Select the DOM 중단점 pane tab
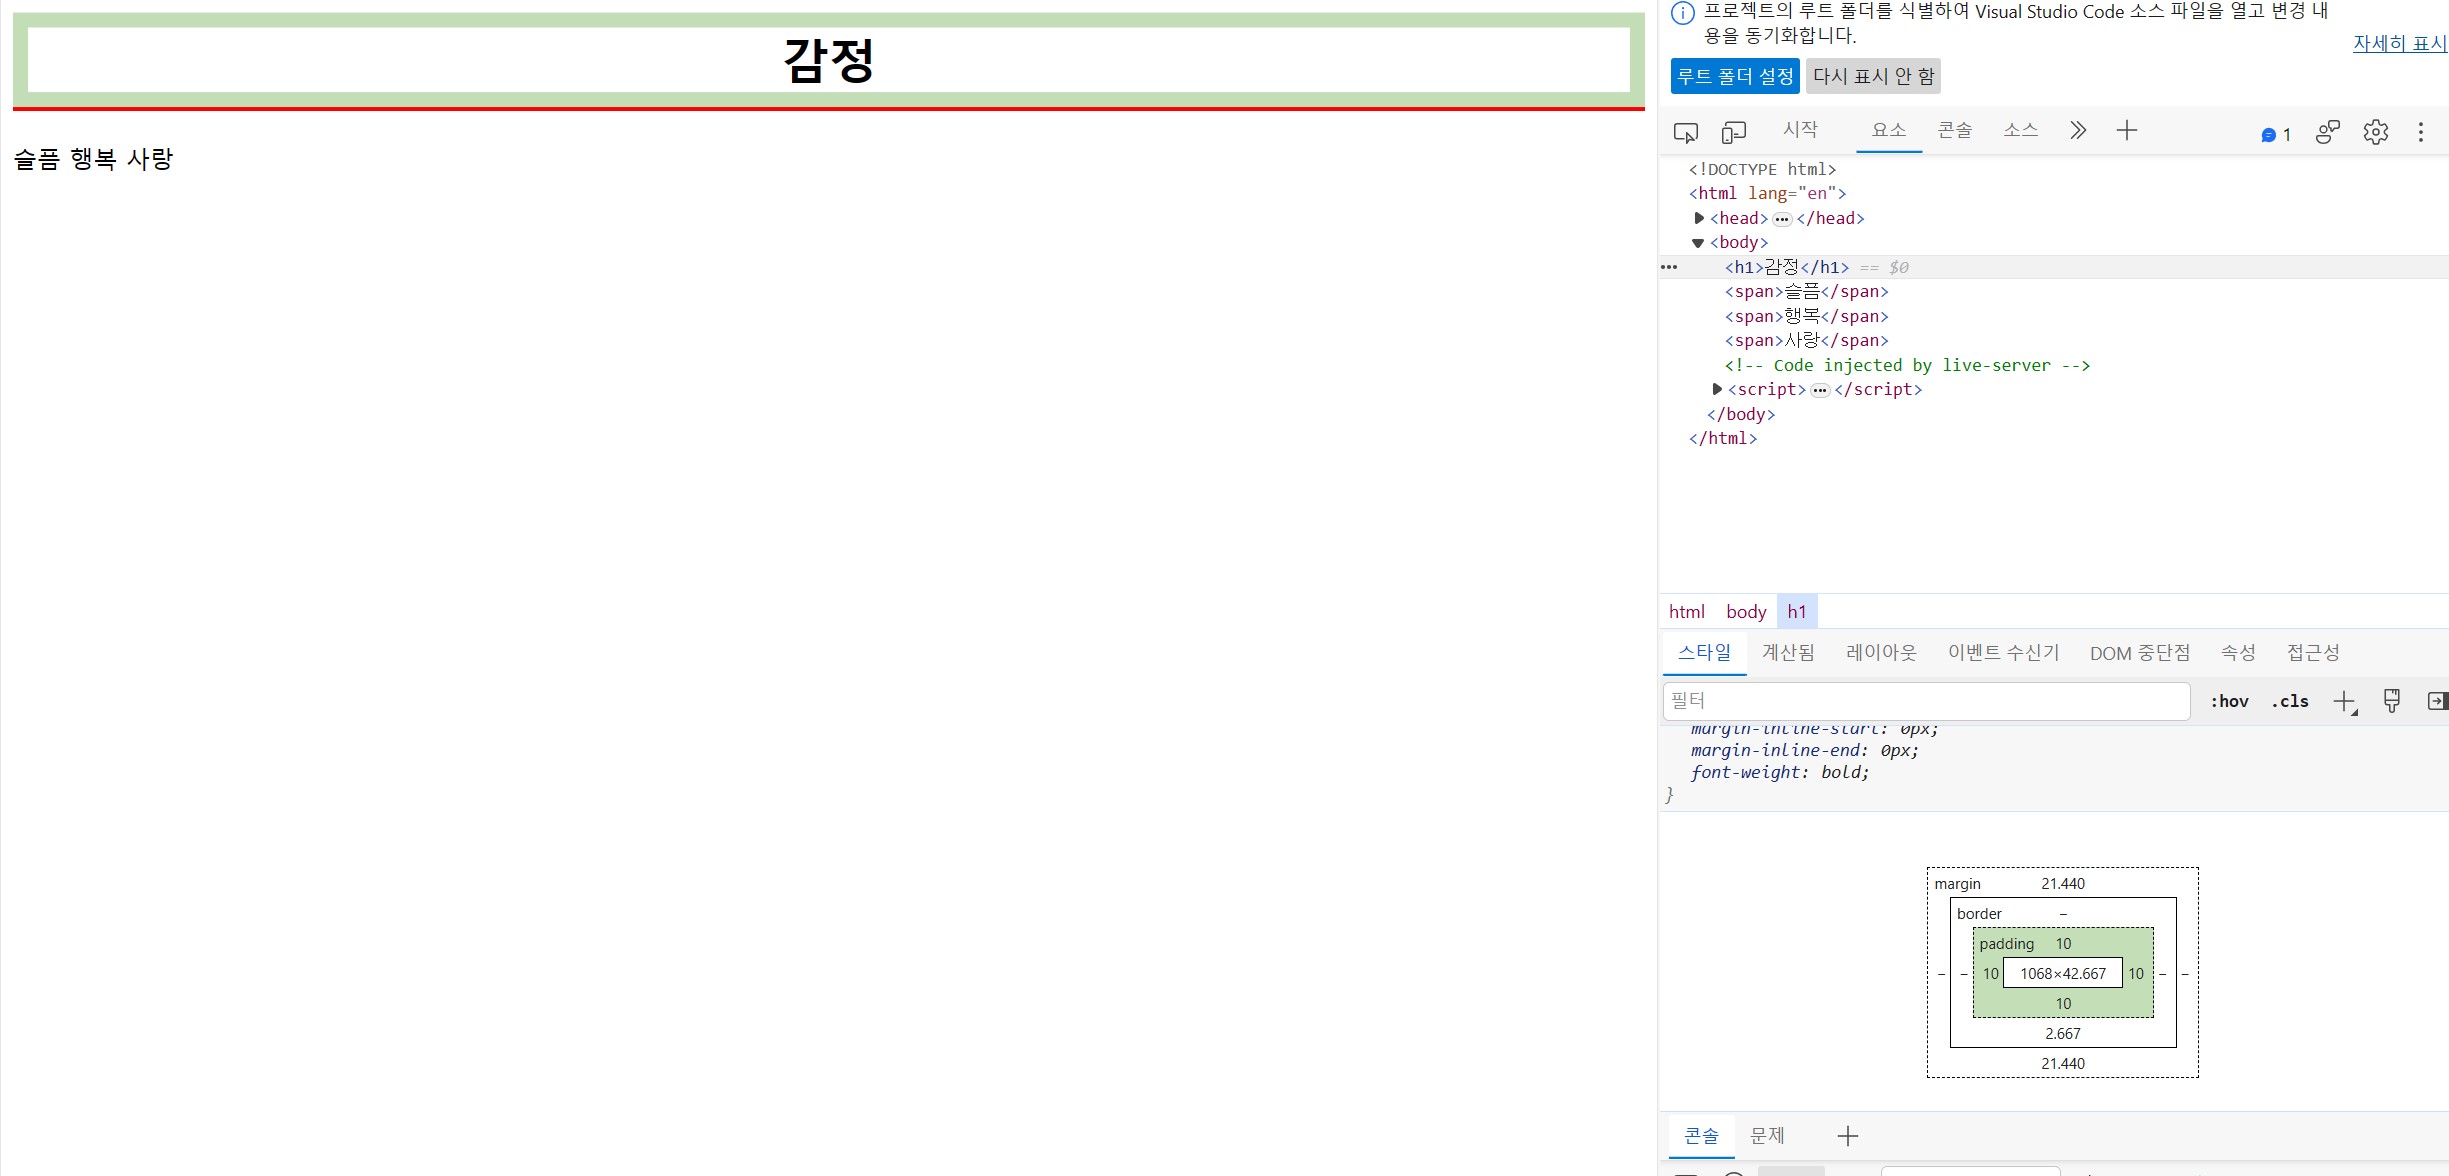 pos(2140,653)
